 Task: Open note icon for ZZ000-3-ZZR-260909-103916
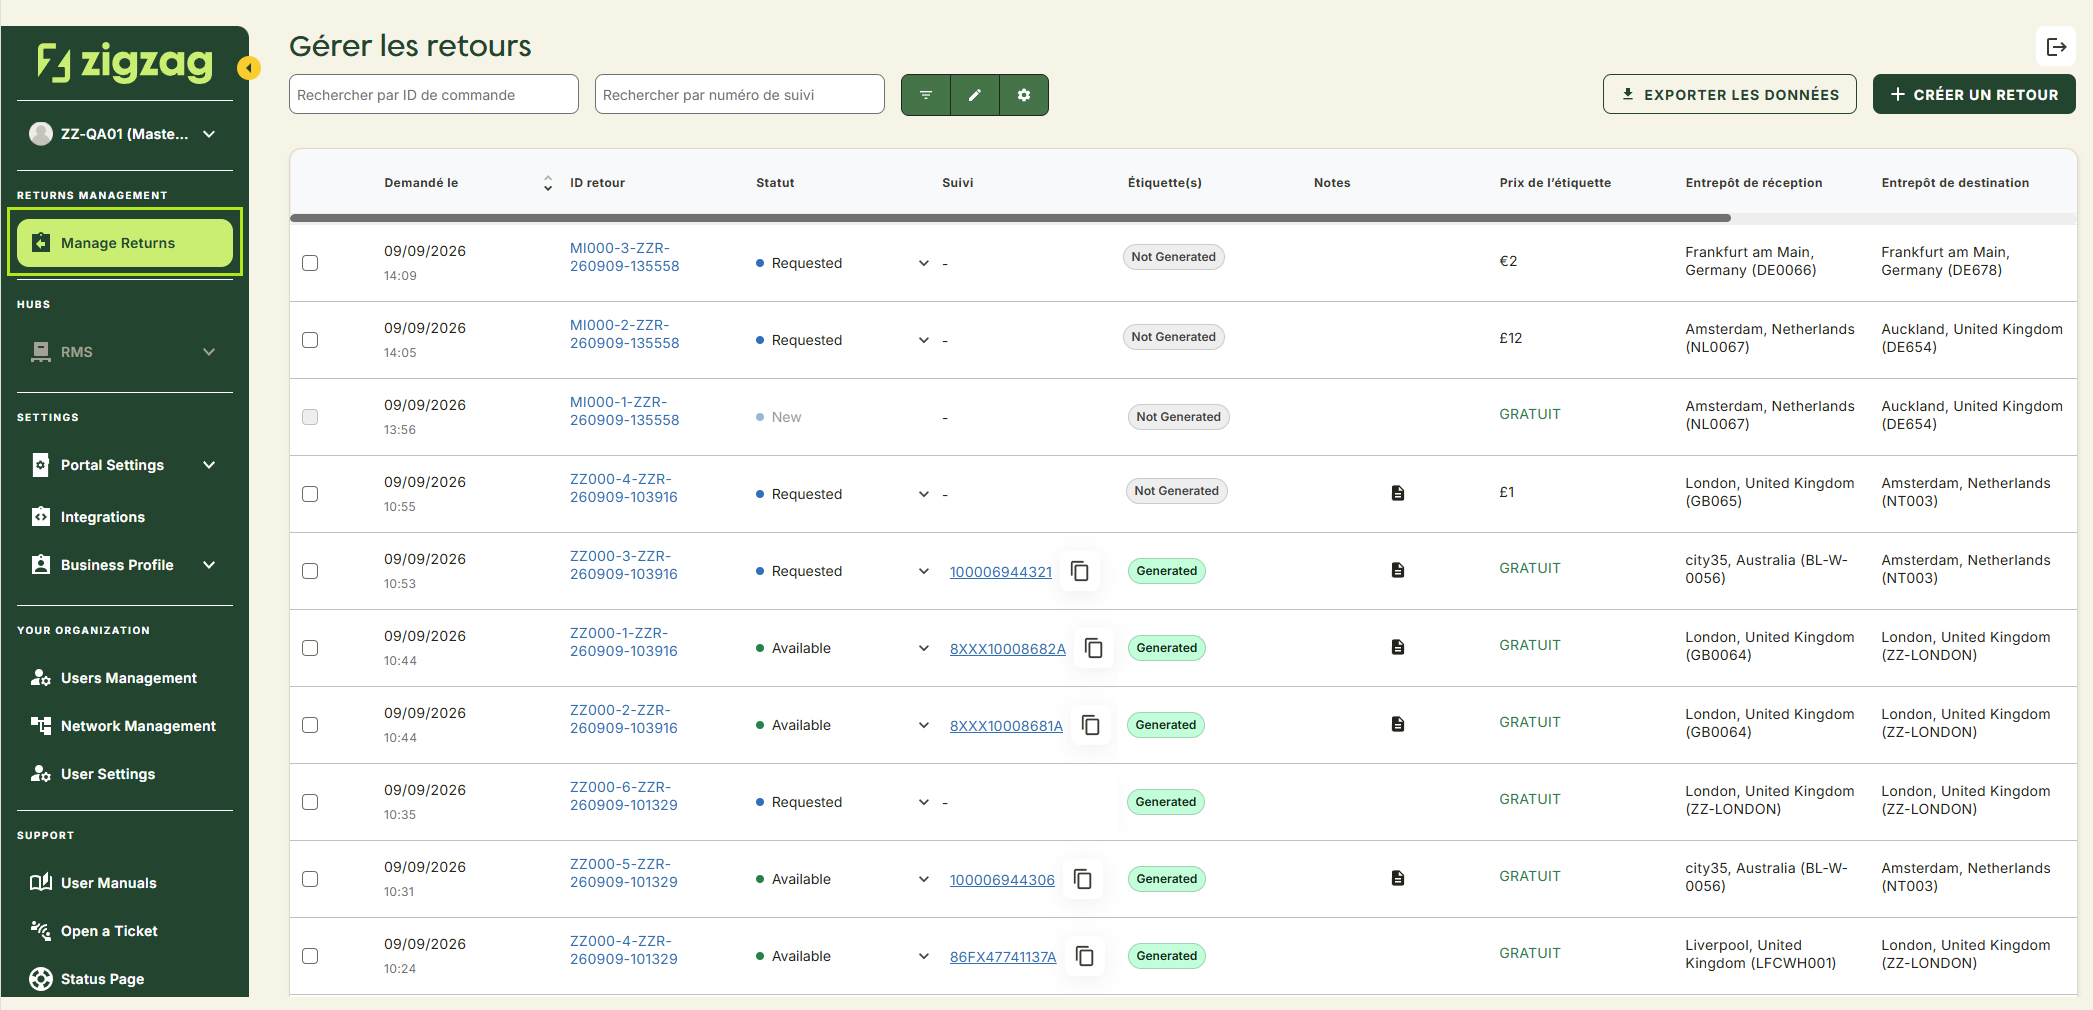pos(1398,570)
